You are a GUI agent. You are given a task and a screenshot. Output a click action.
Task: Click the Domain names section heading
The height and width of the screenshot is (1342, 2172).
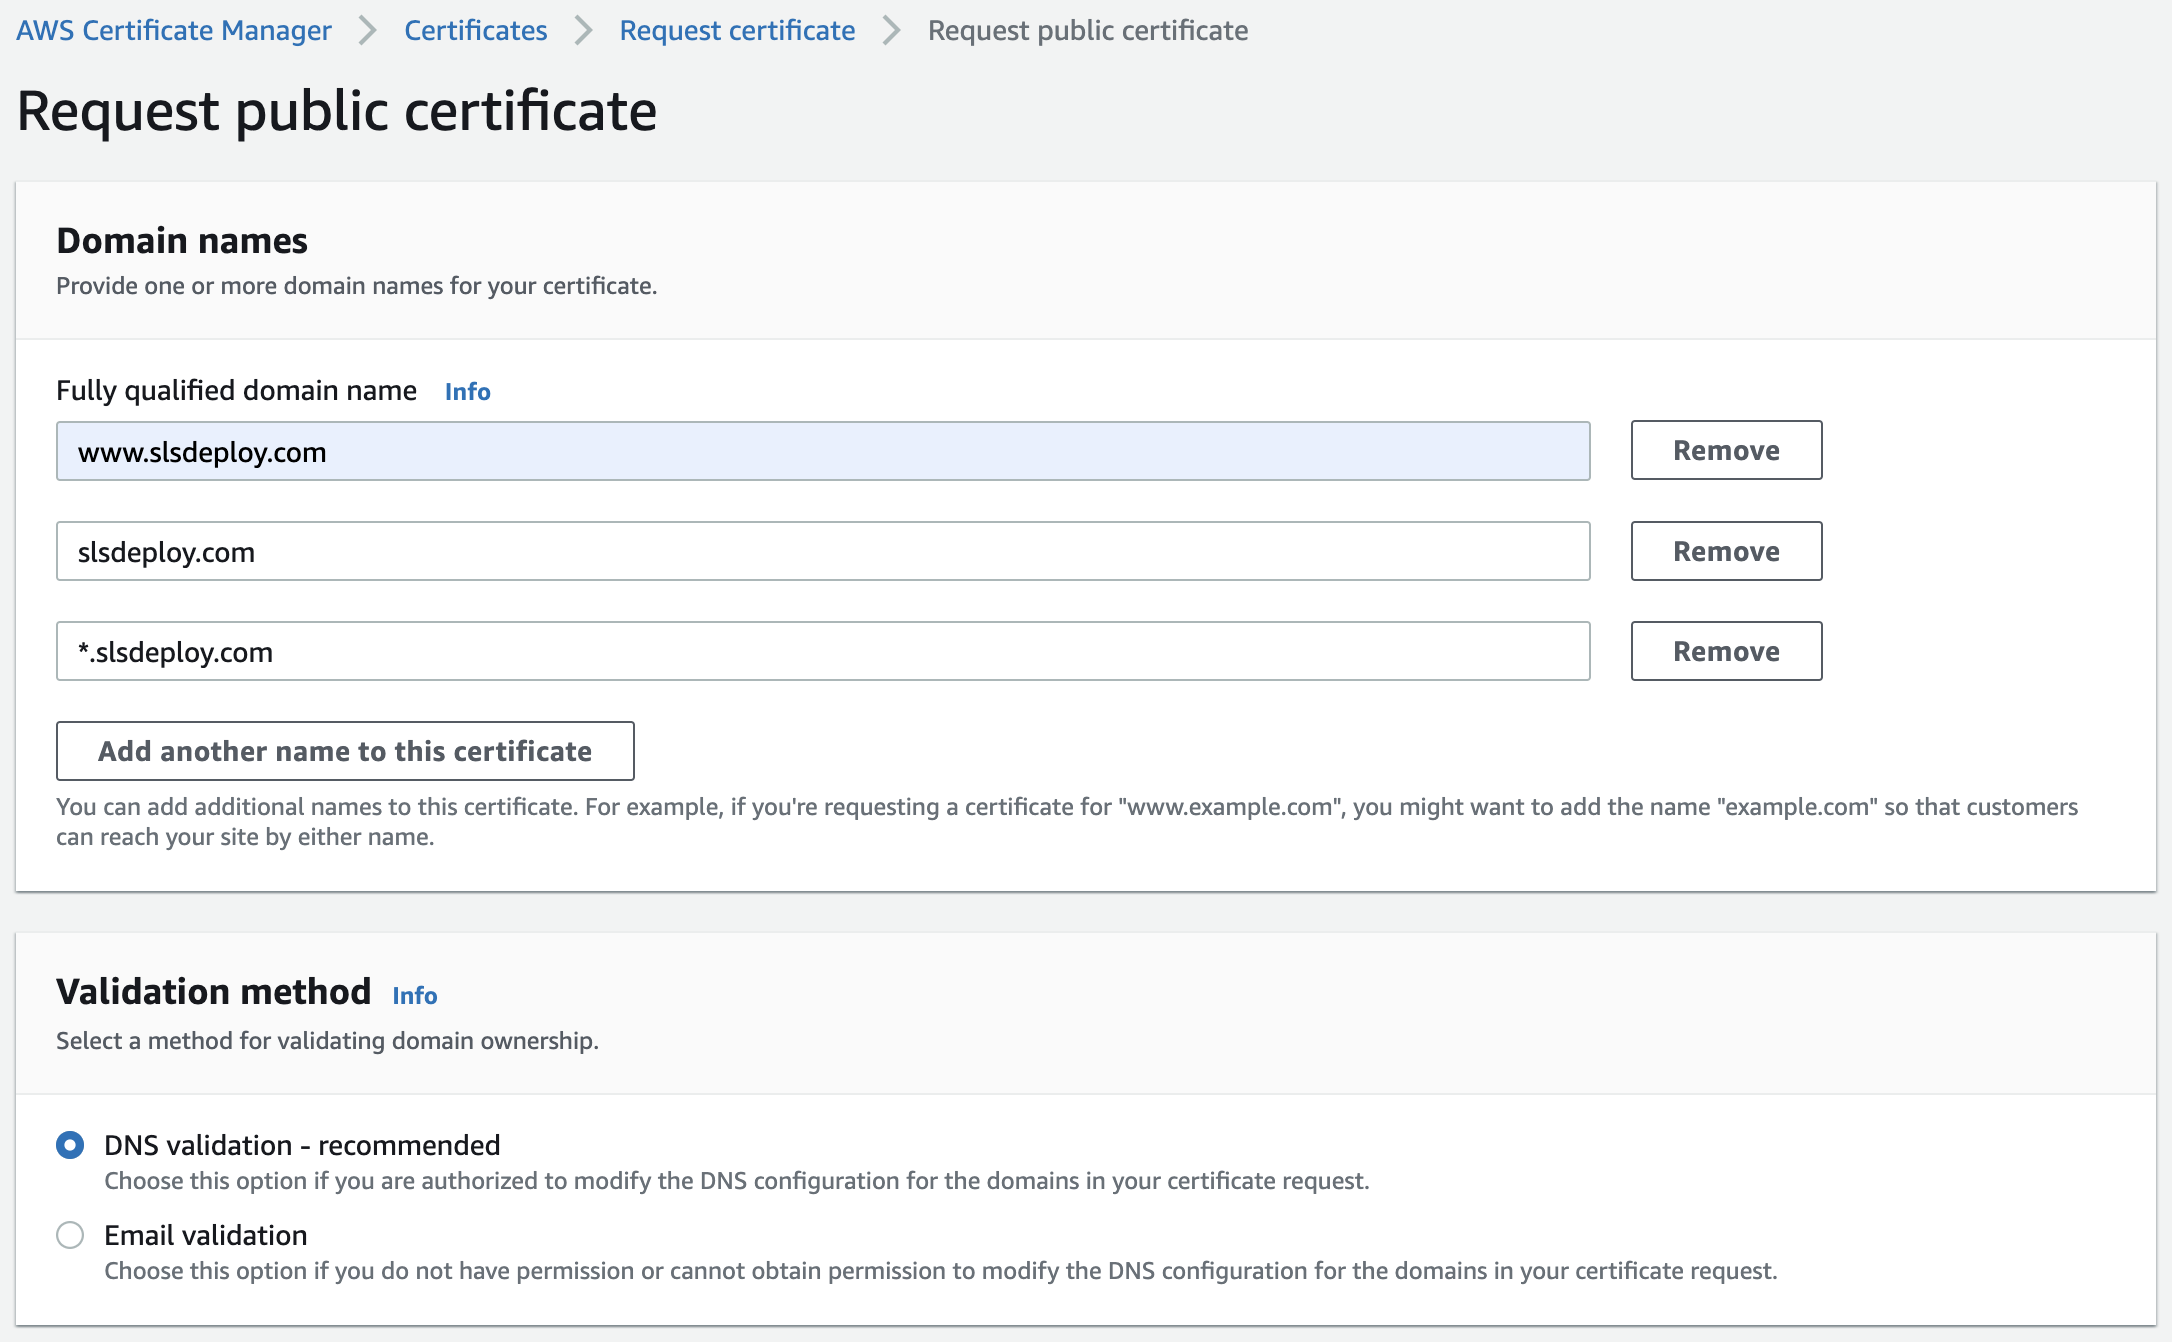182,241
